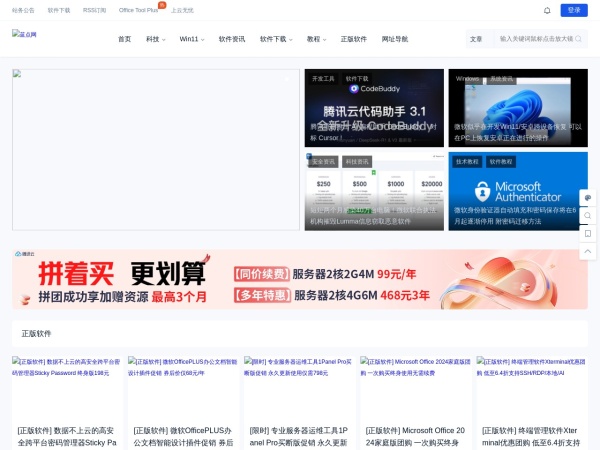Expand the Win11 menu dropdown
The width and height of the screenshot is (600, 450).
192,39
